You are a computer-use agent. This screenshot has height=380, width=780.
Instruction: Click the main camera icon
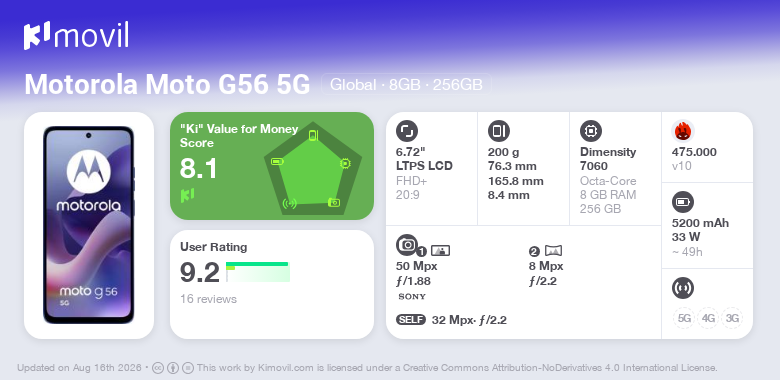pyautogui.click(x=407, y=244)
